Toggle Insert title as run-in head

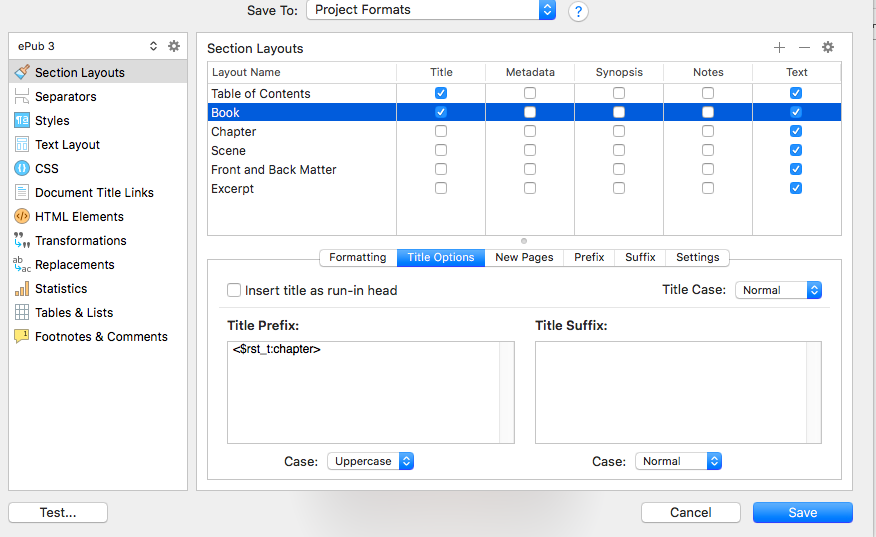pos(234,290)
